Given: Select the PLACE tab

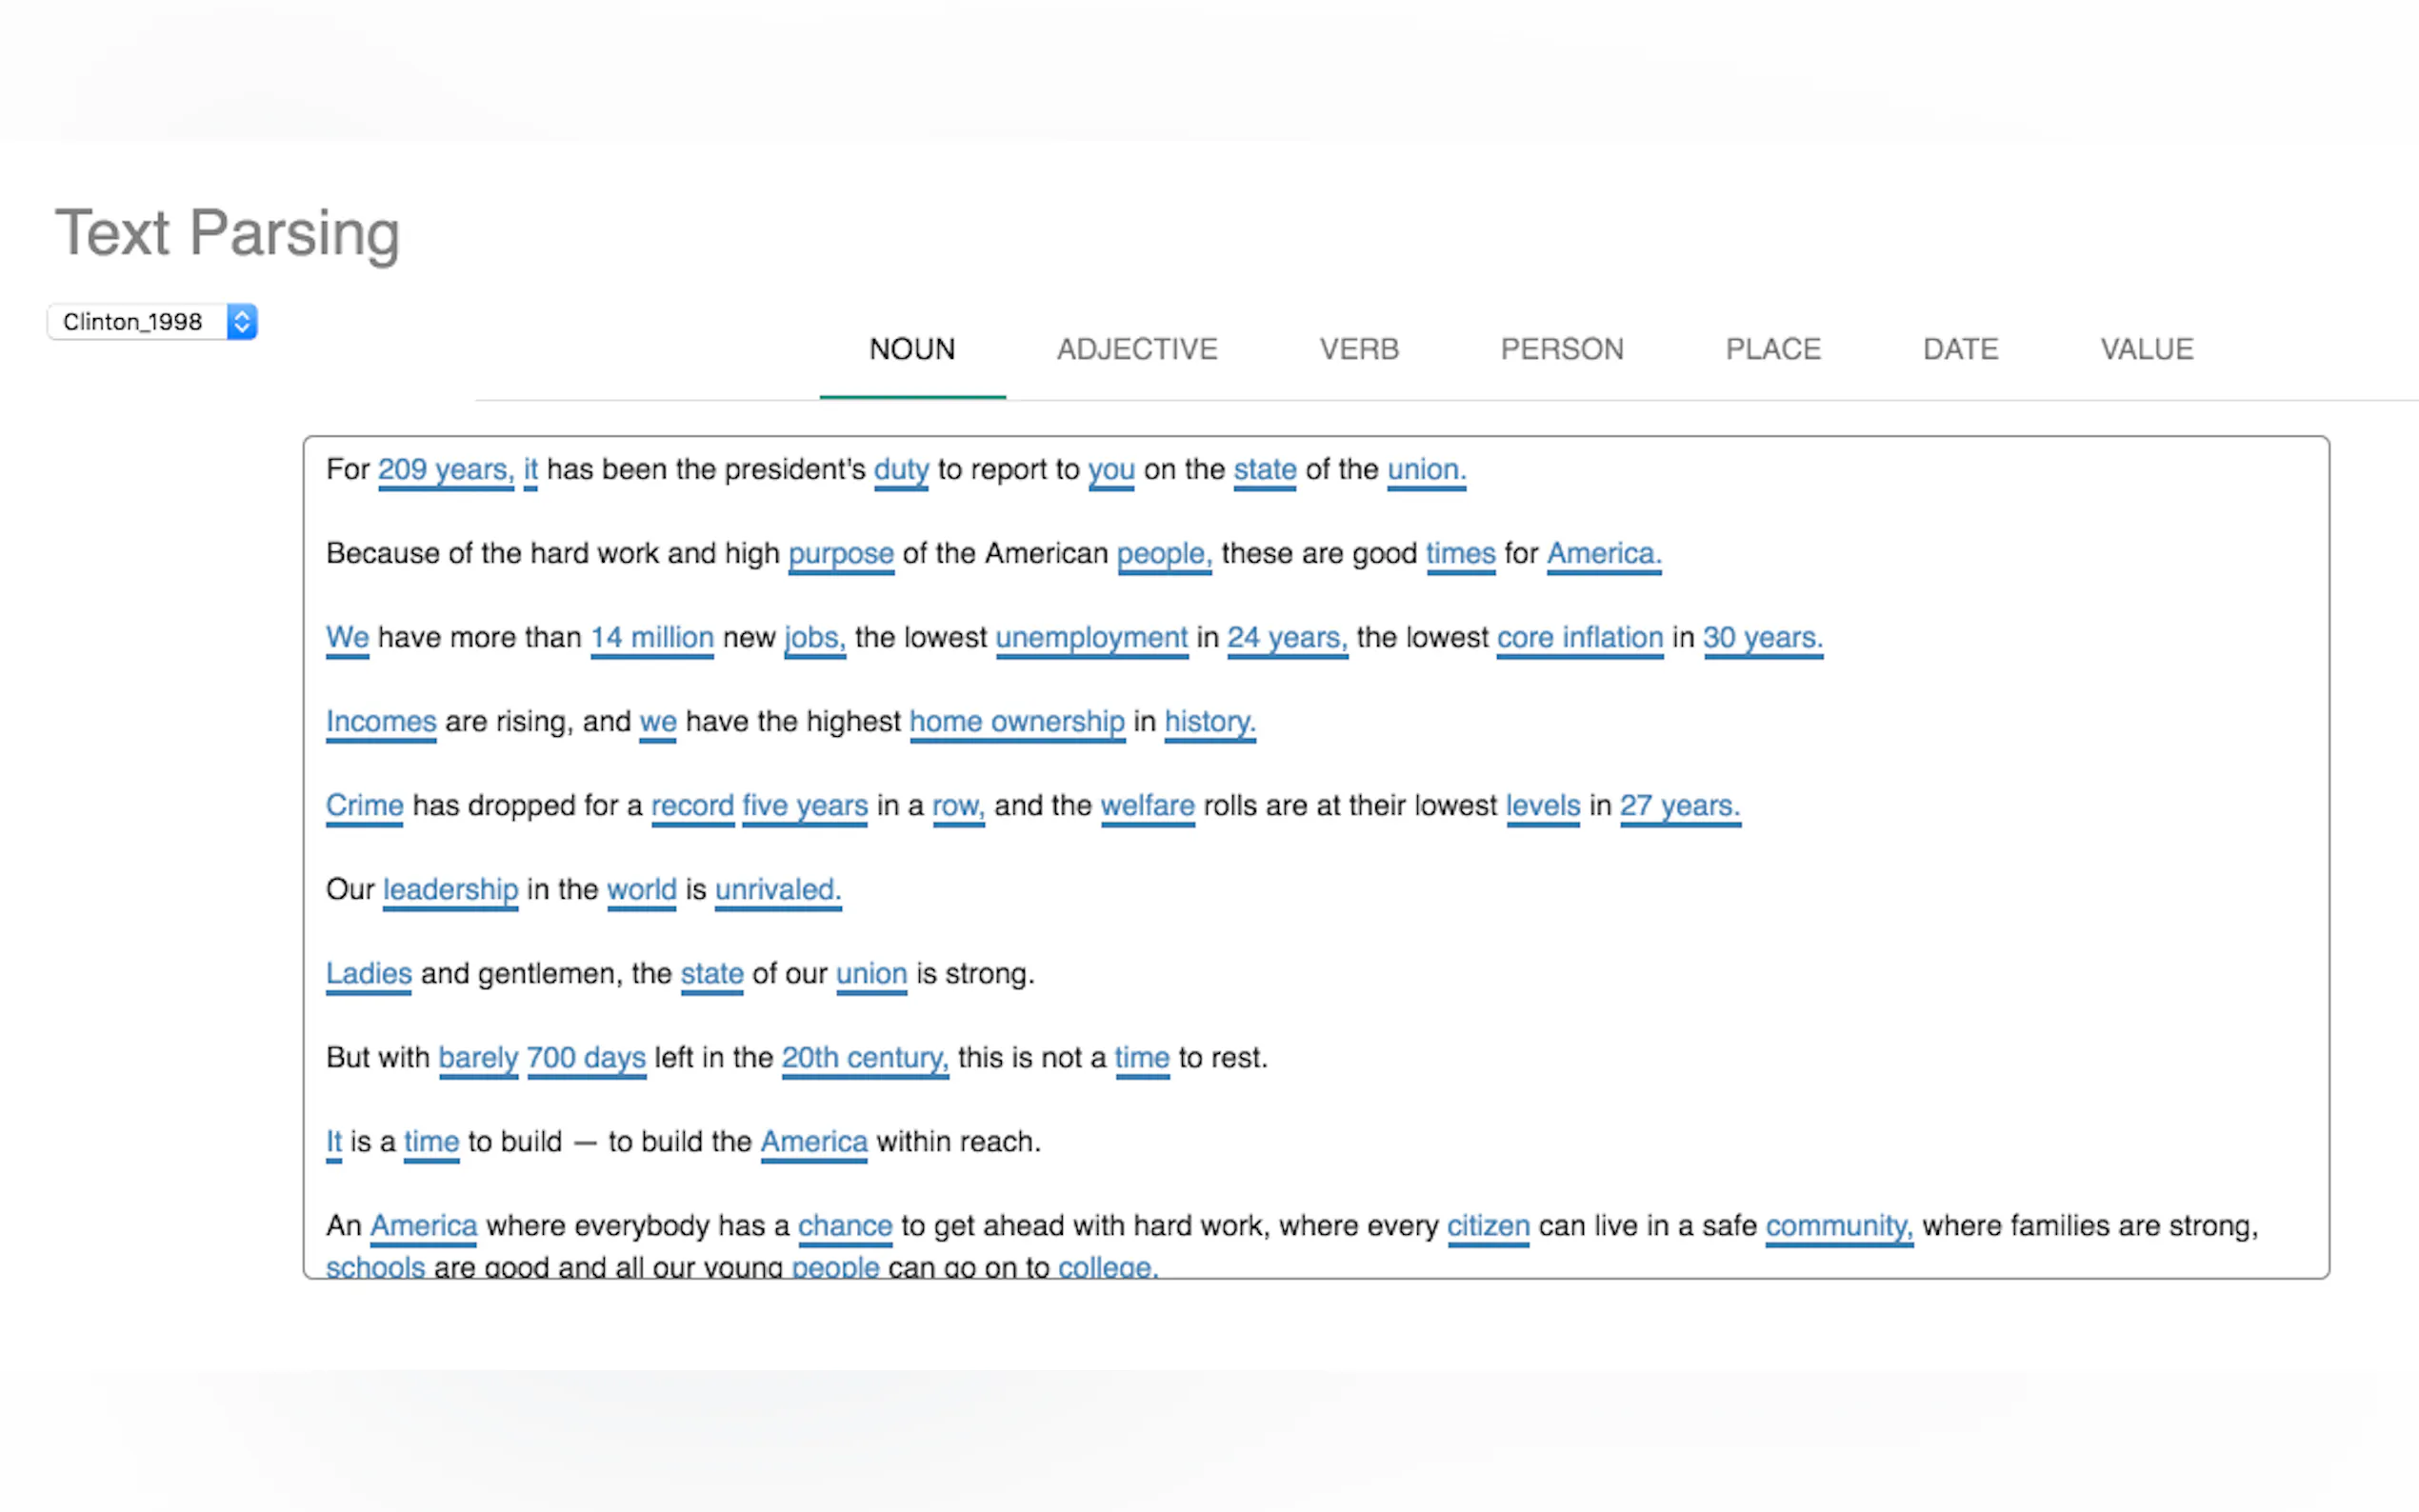Looking at the screenshot, I should [1772, 349].
